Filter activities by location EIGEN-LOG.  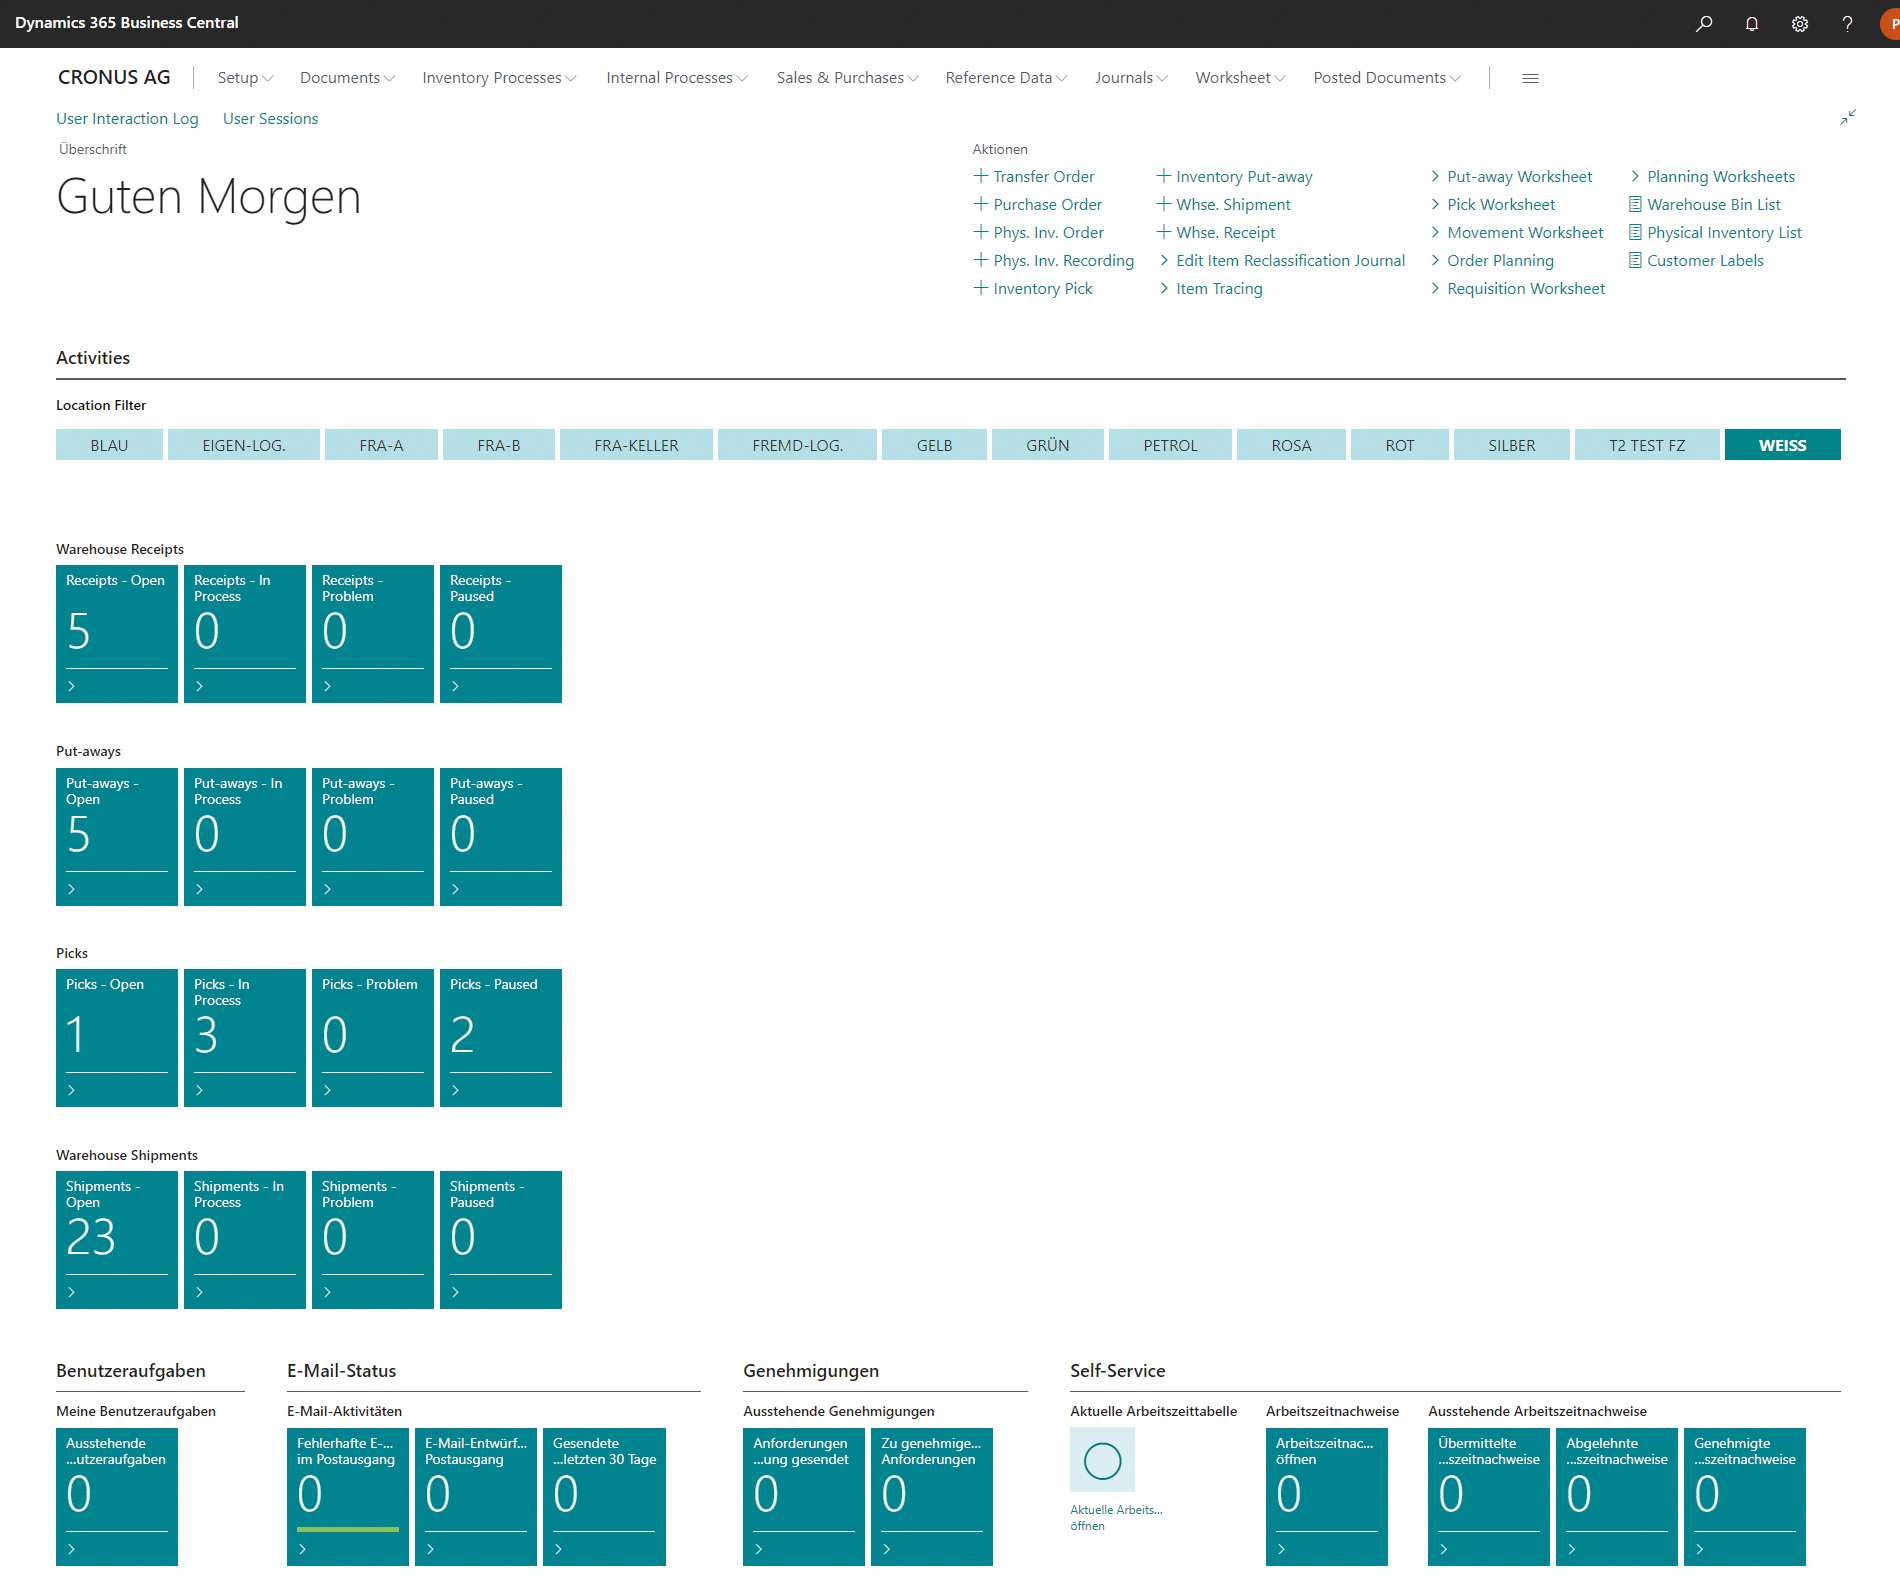pos(244,445)
